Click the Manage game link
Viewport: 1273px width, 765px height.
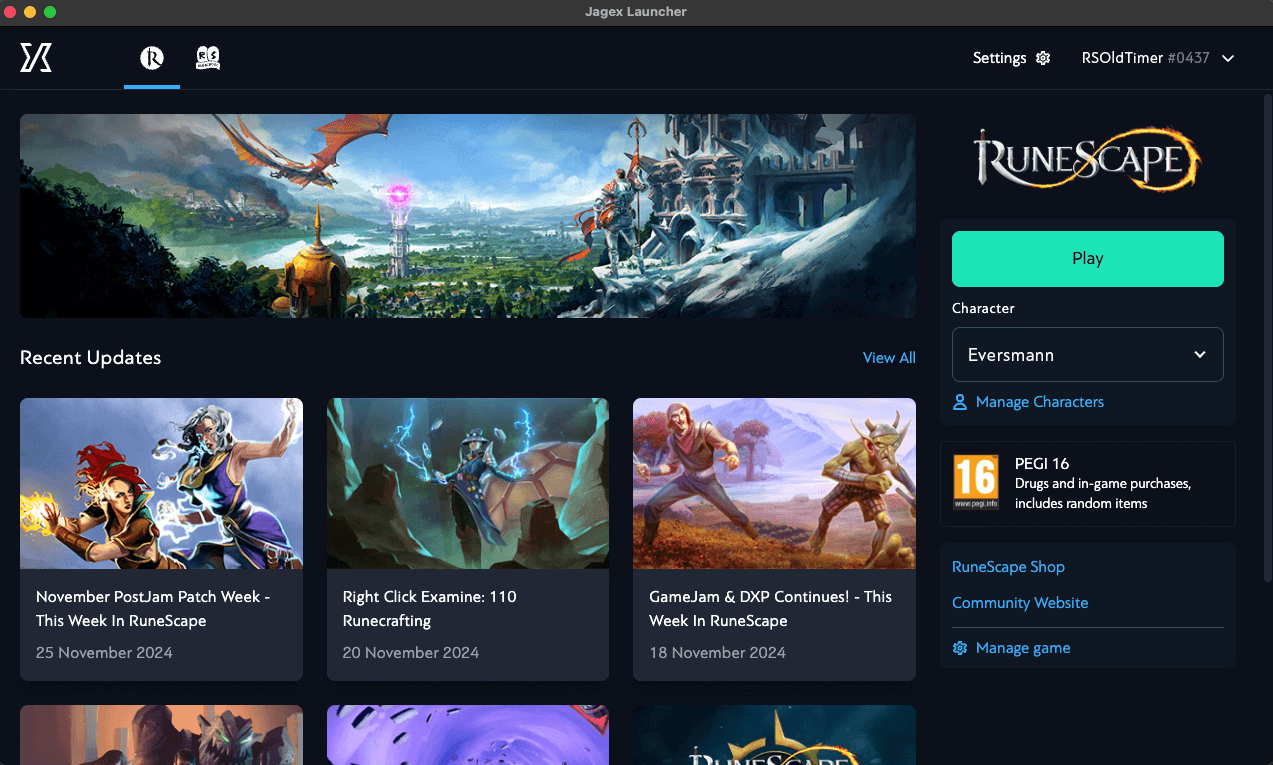(x=1023, y=648)
